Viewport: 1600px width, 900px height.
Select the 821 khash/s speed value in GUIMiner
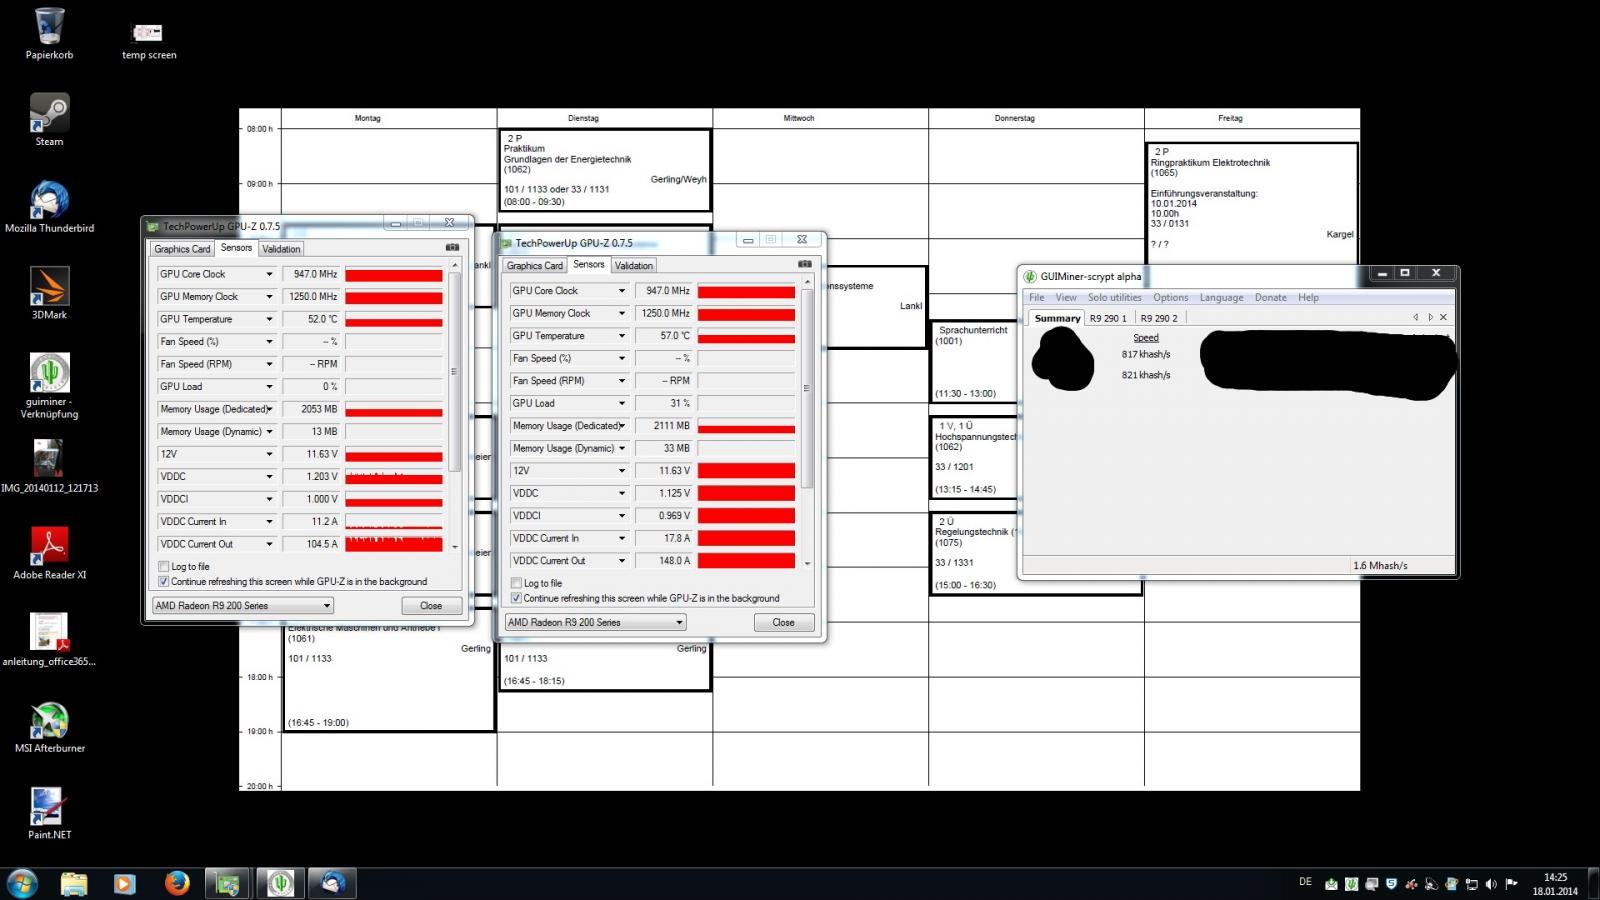(x=1146, y=375)
